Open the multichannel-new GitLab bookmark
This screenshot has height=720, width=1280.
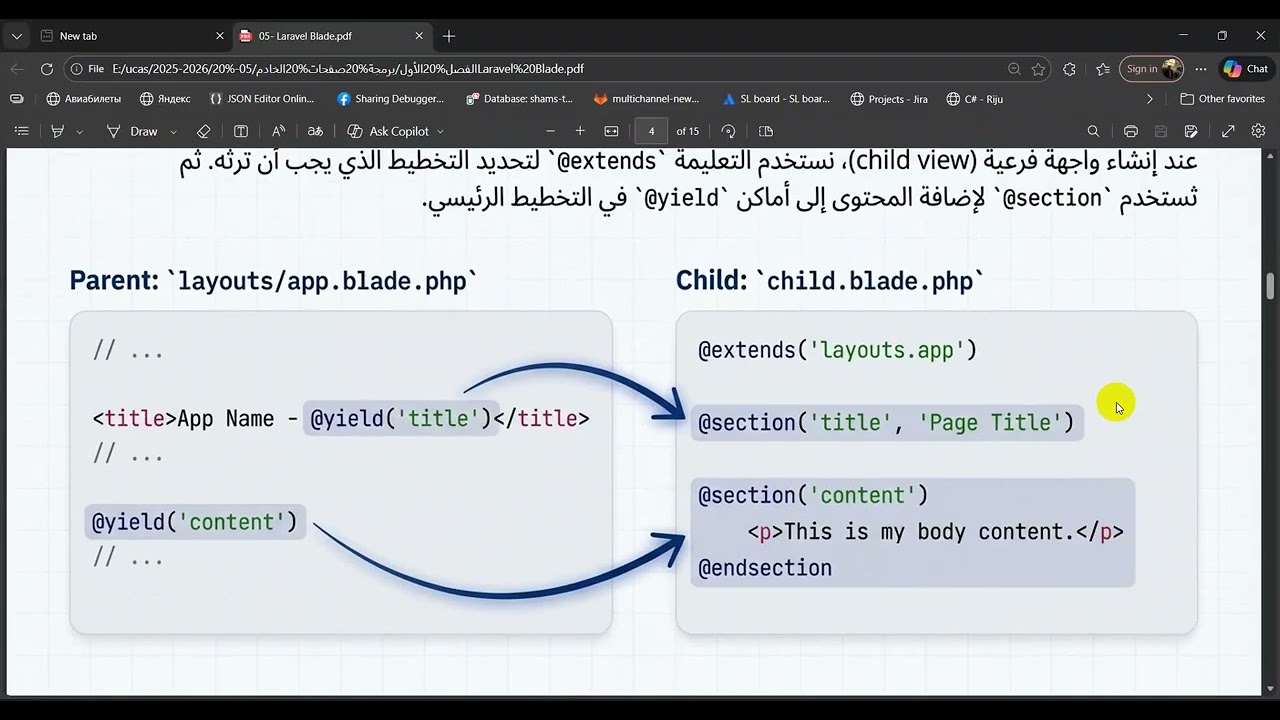coord(646,99)
